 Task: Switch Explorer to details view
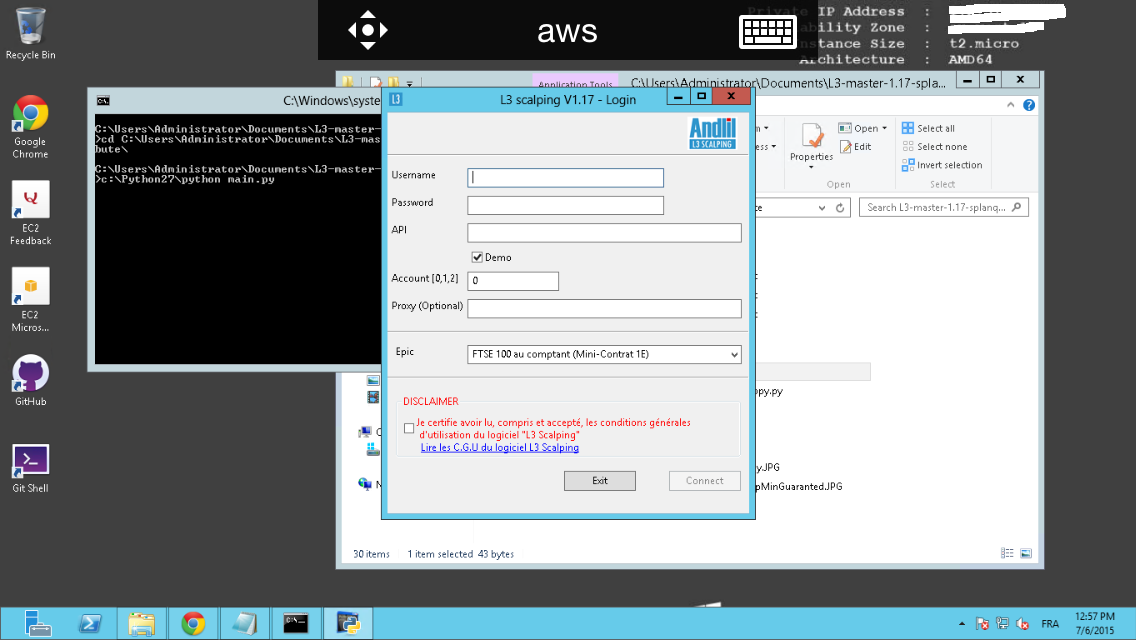(x=1007, y=553)
